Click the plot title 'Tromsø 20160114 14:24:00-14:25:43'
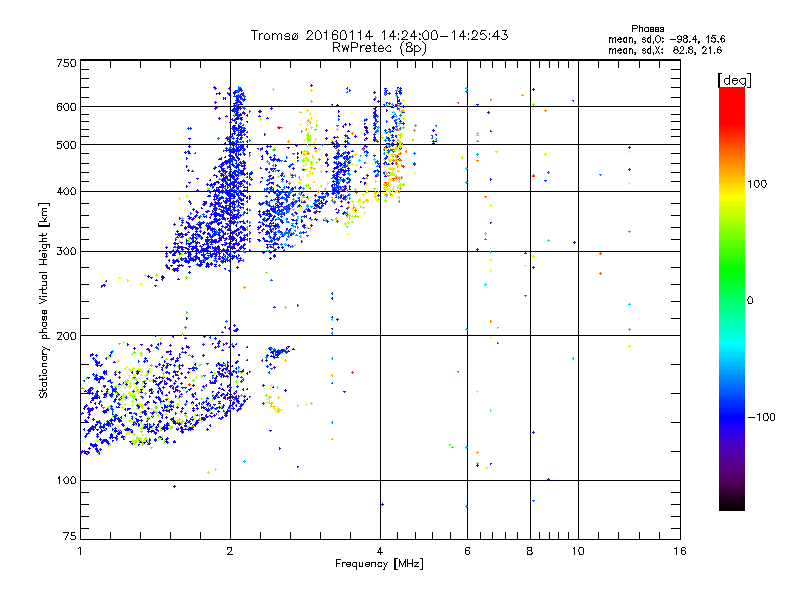800x600 pixels. point(379,35)
